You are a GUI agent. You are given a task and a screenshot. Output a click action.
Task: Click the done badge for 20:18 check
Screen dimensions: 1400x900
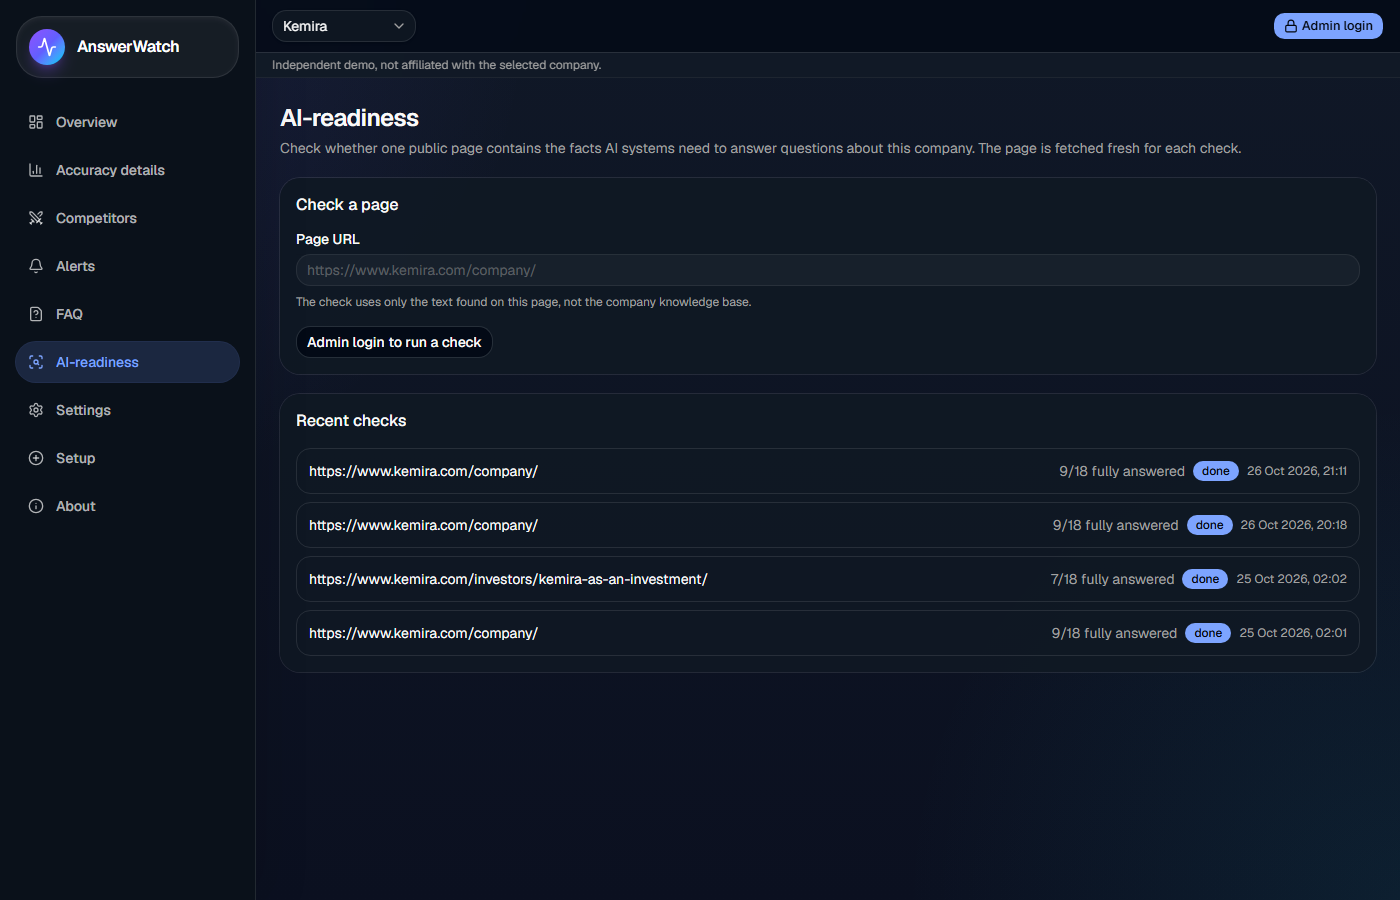point(1209,525)
